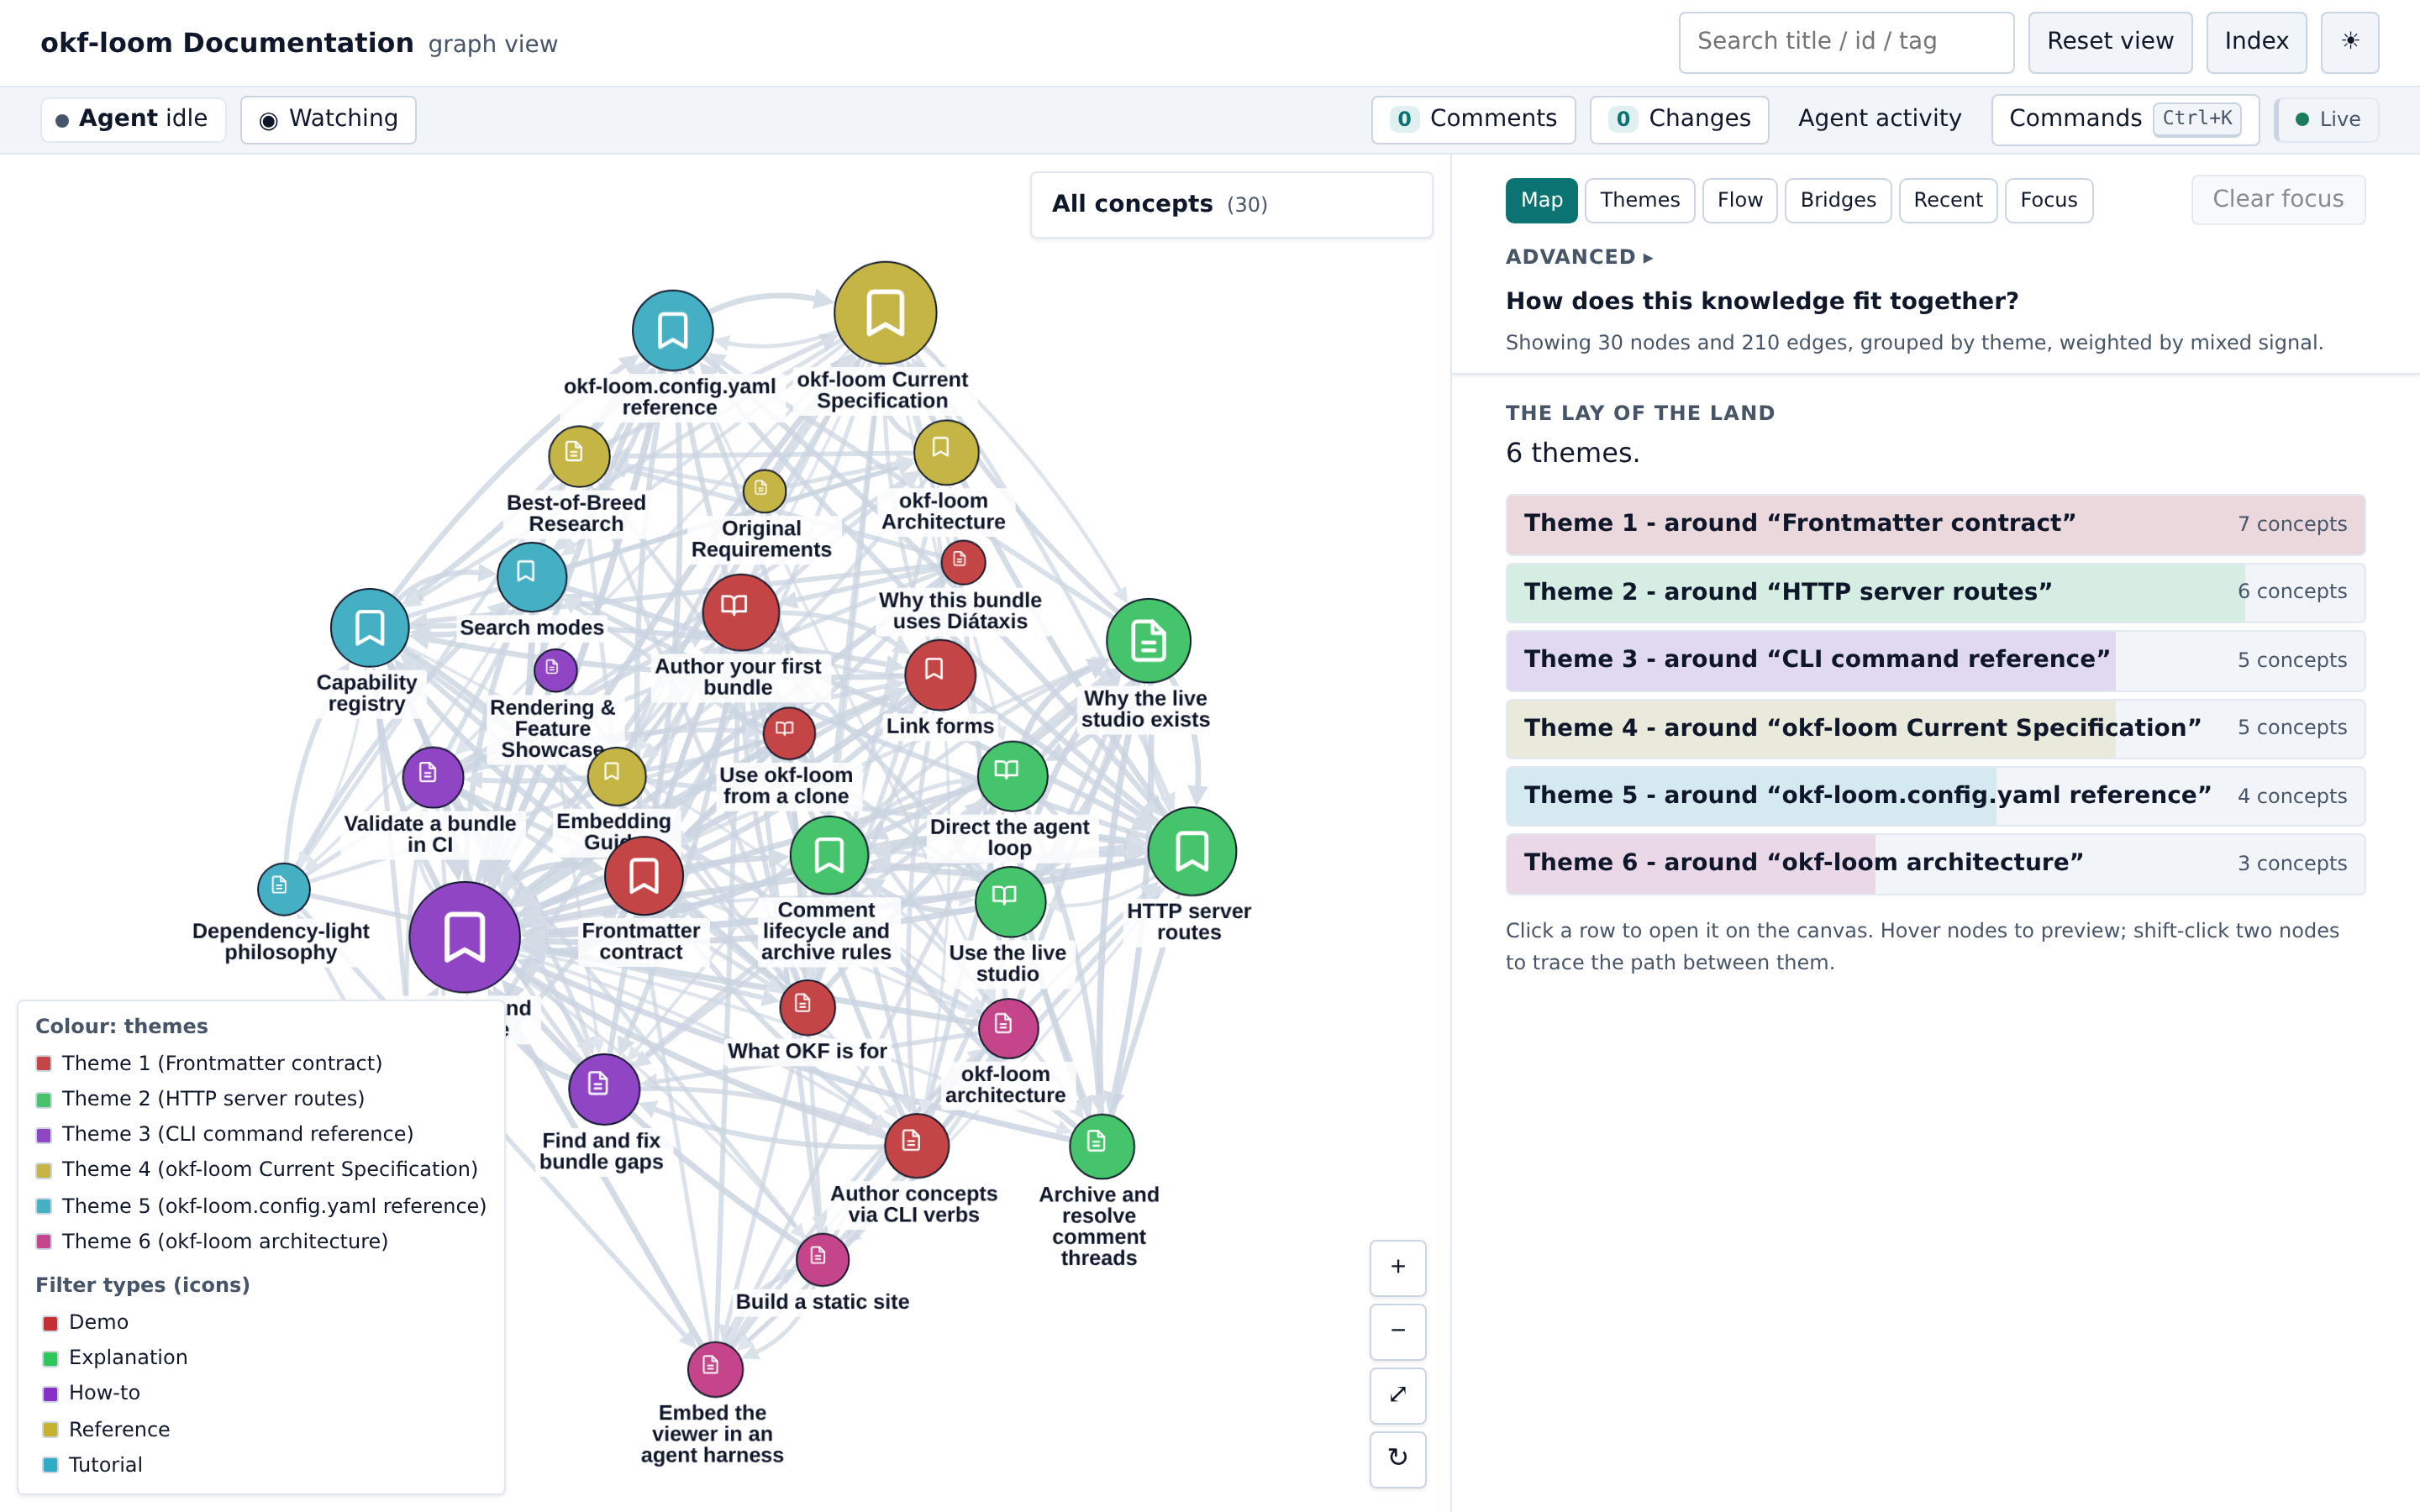Select the Embedding Guide node
Image resolution: width=2420 pixels, height=1512 pixels.
616,776
